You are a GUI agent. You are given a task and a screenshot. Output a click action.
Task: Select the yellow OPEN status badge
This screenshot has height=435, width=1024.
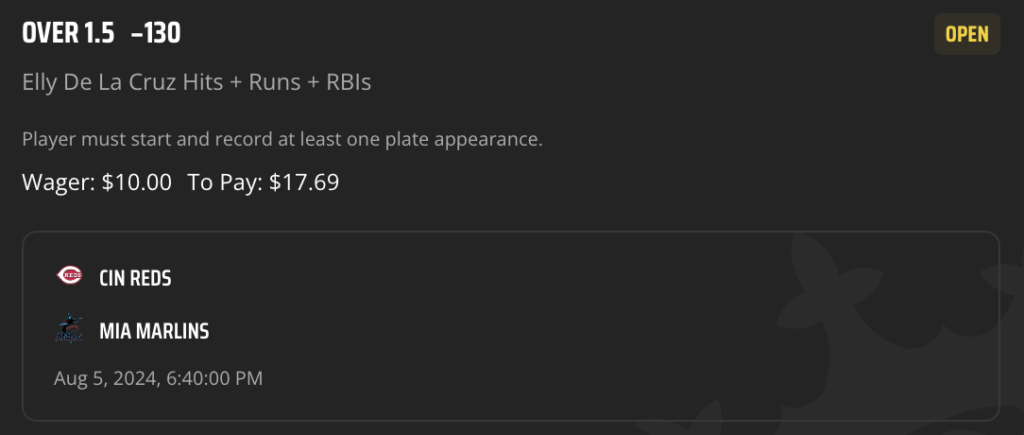tap(967, 34)
